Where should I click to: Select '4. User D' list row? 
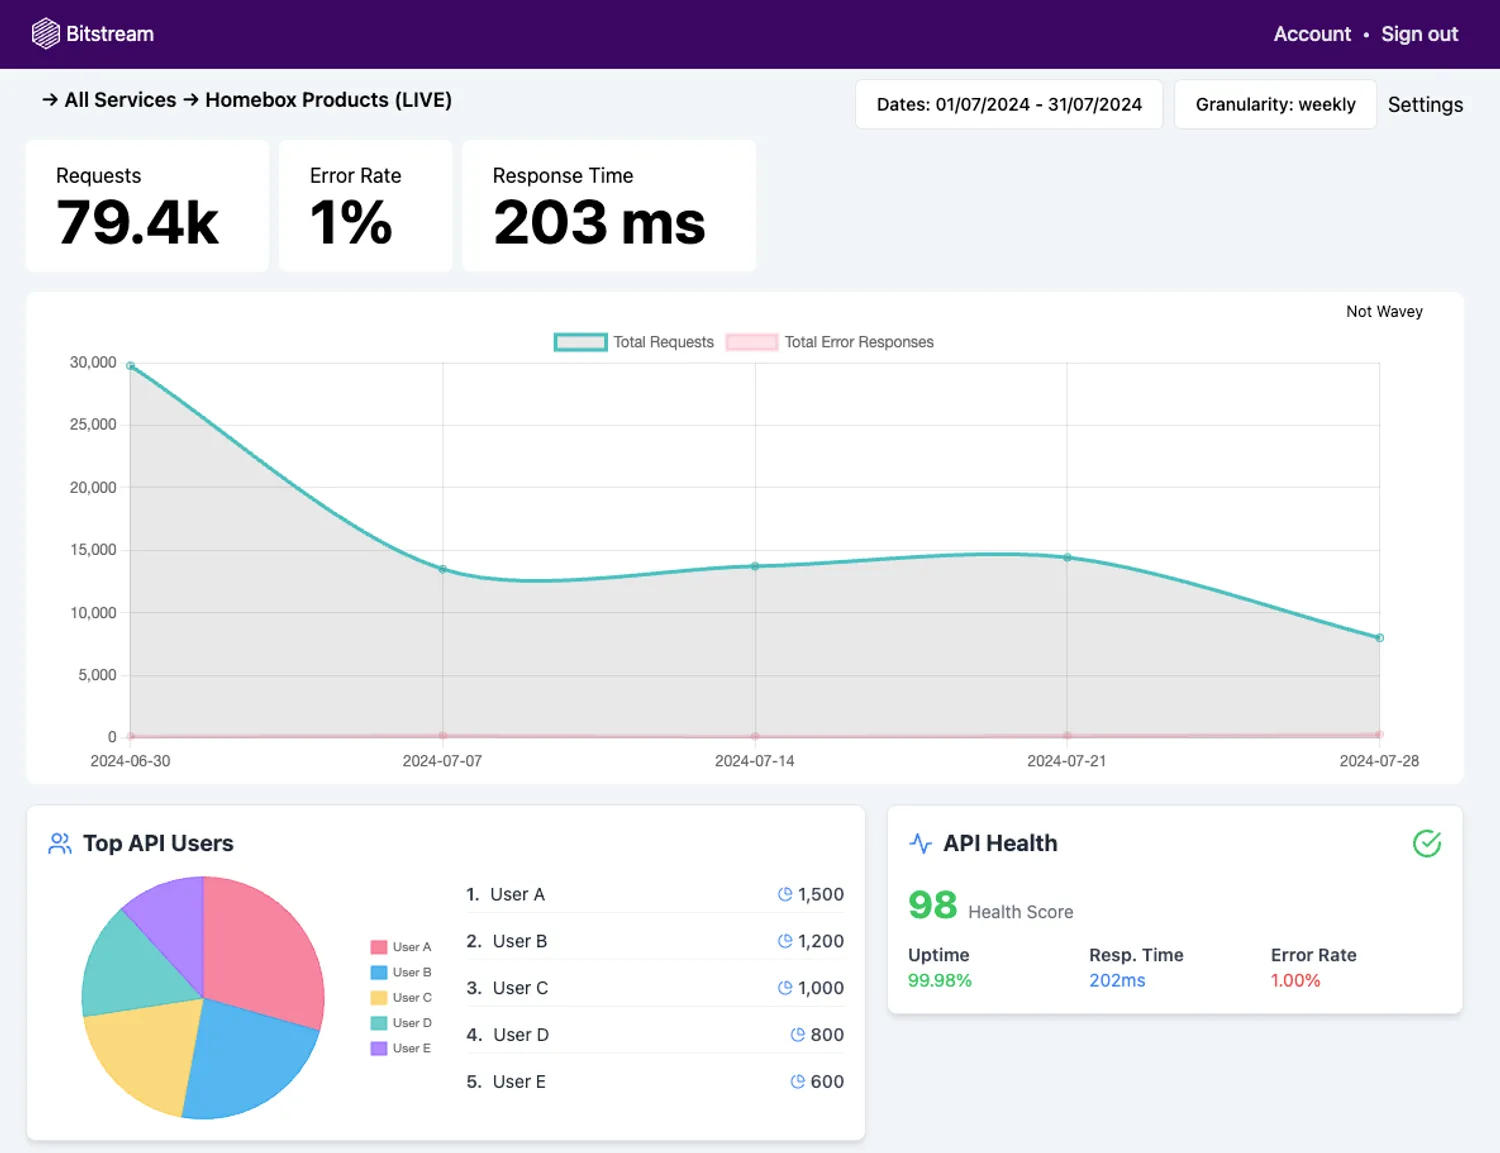coord(655,1035)
